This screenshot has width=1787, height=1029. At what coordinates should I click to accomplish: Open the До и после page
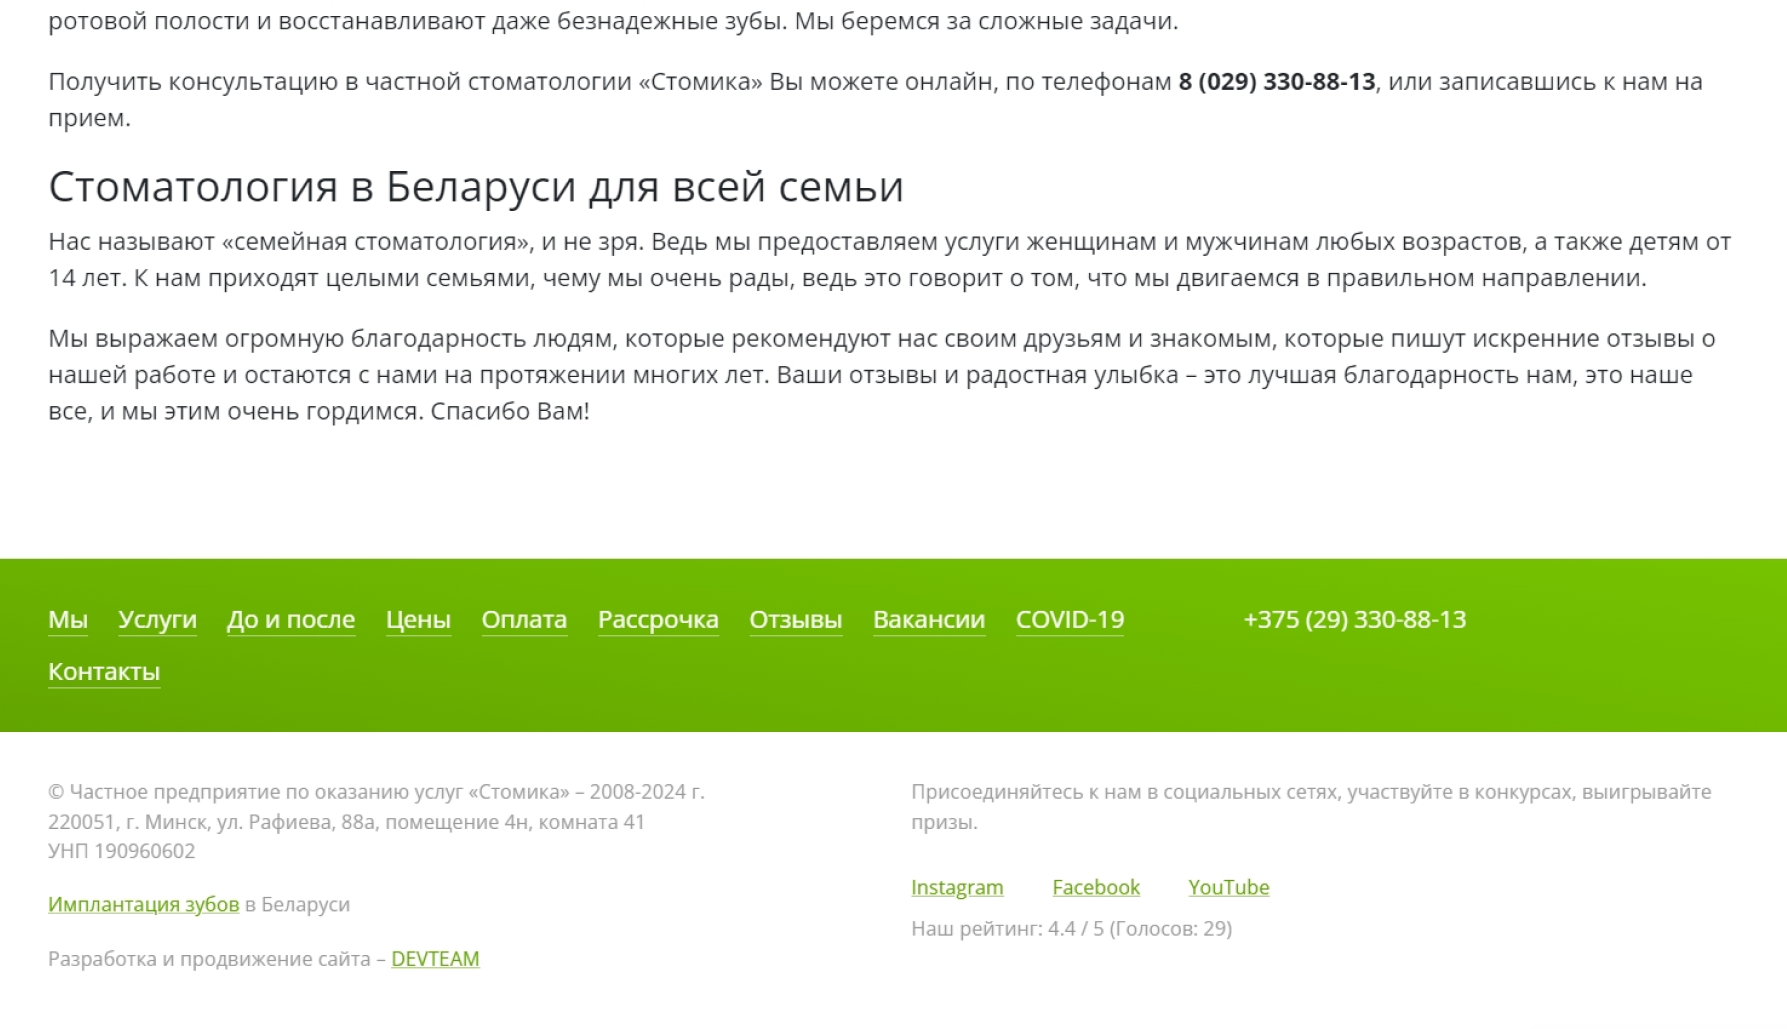coord(291,620)
